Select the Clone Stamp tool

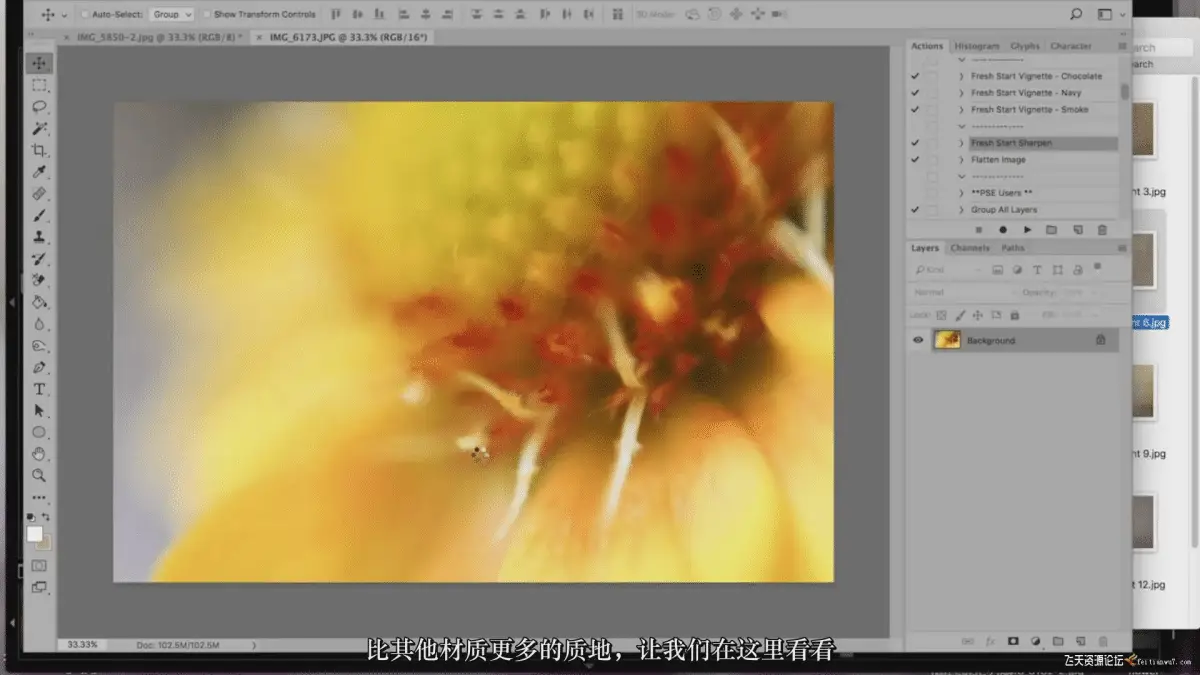pyautogui.click(x=40, y=238)
